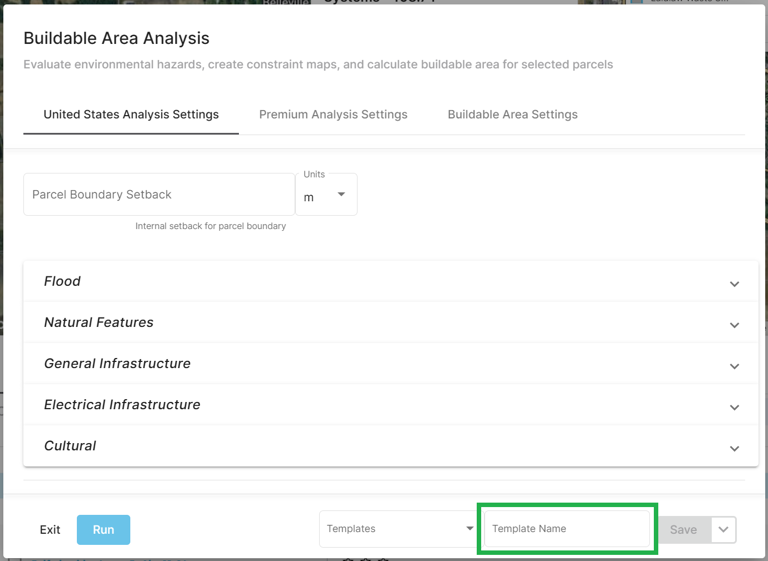Click the chevron icon beside General Infrastructure
This screenshot has height=561, width=768.
(x=734, y=366)
